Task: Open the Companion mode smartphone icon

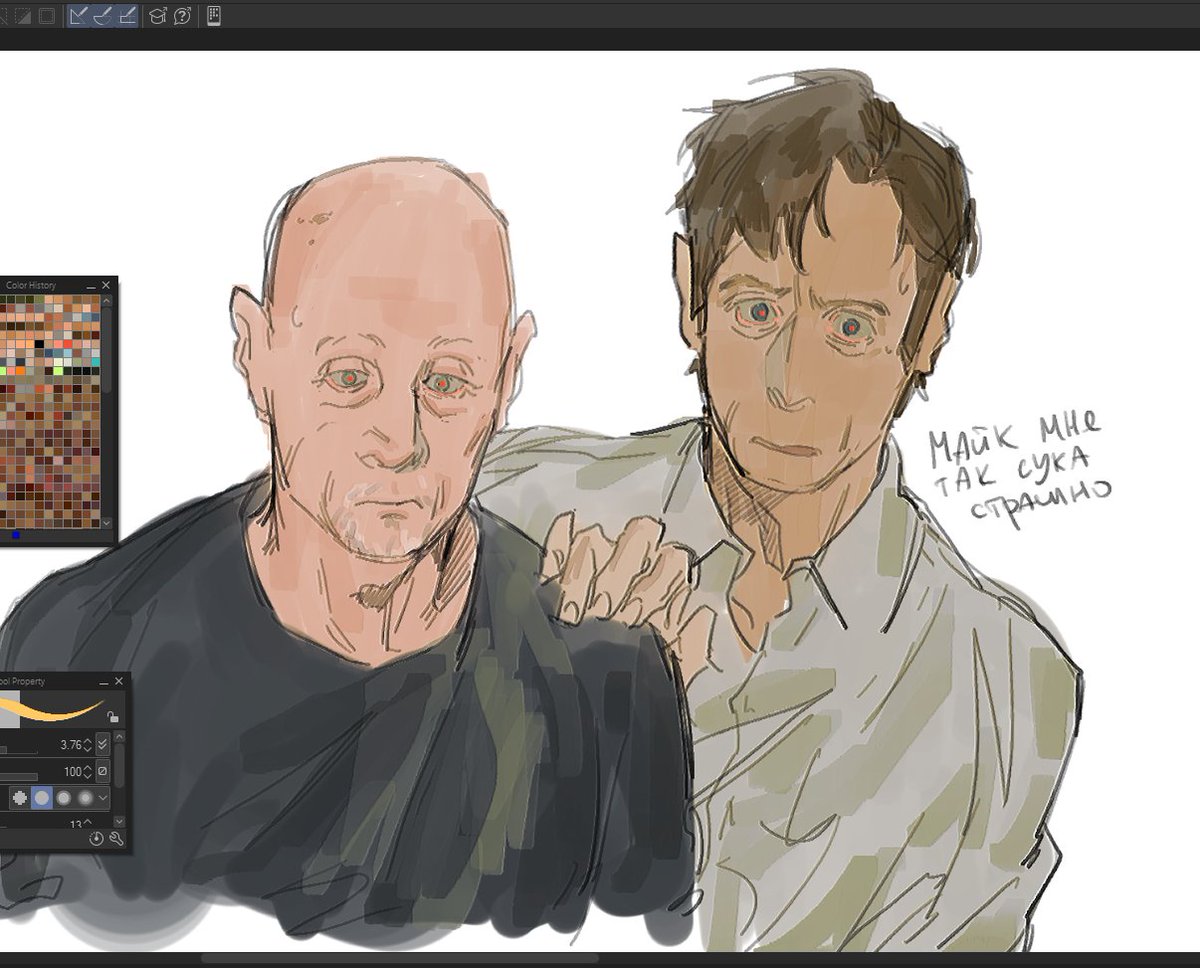Action: (x=213, y=15)
